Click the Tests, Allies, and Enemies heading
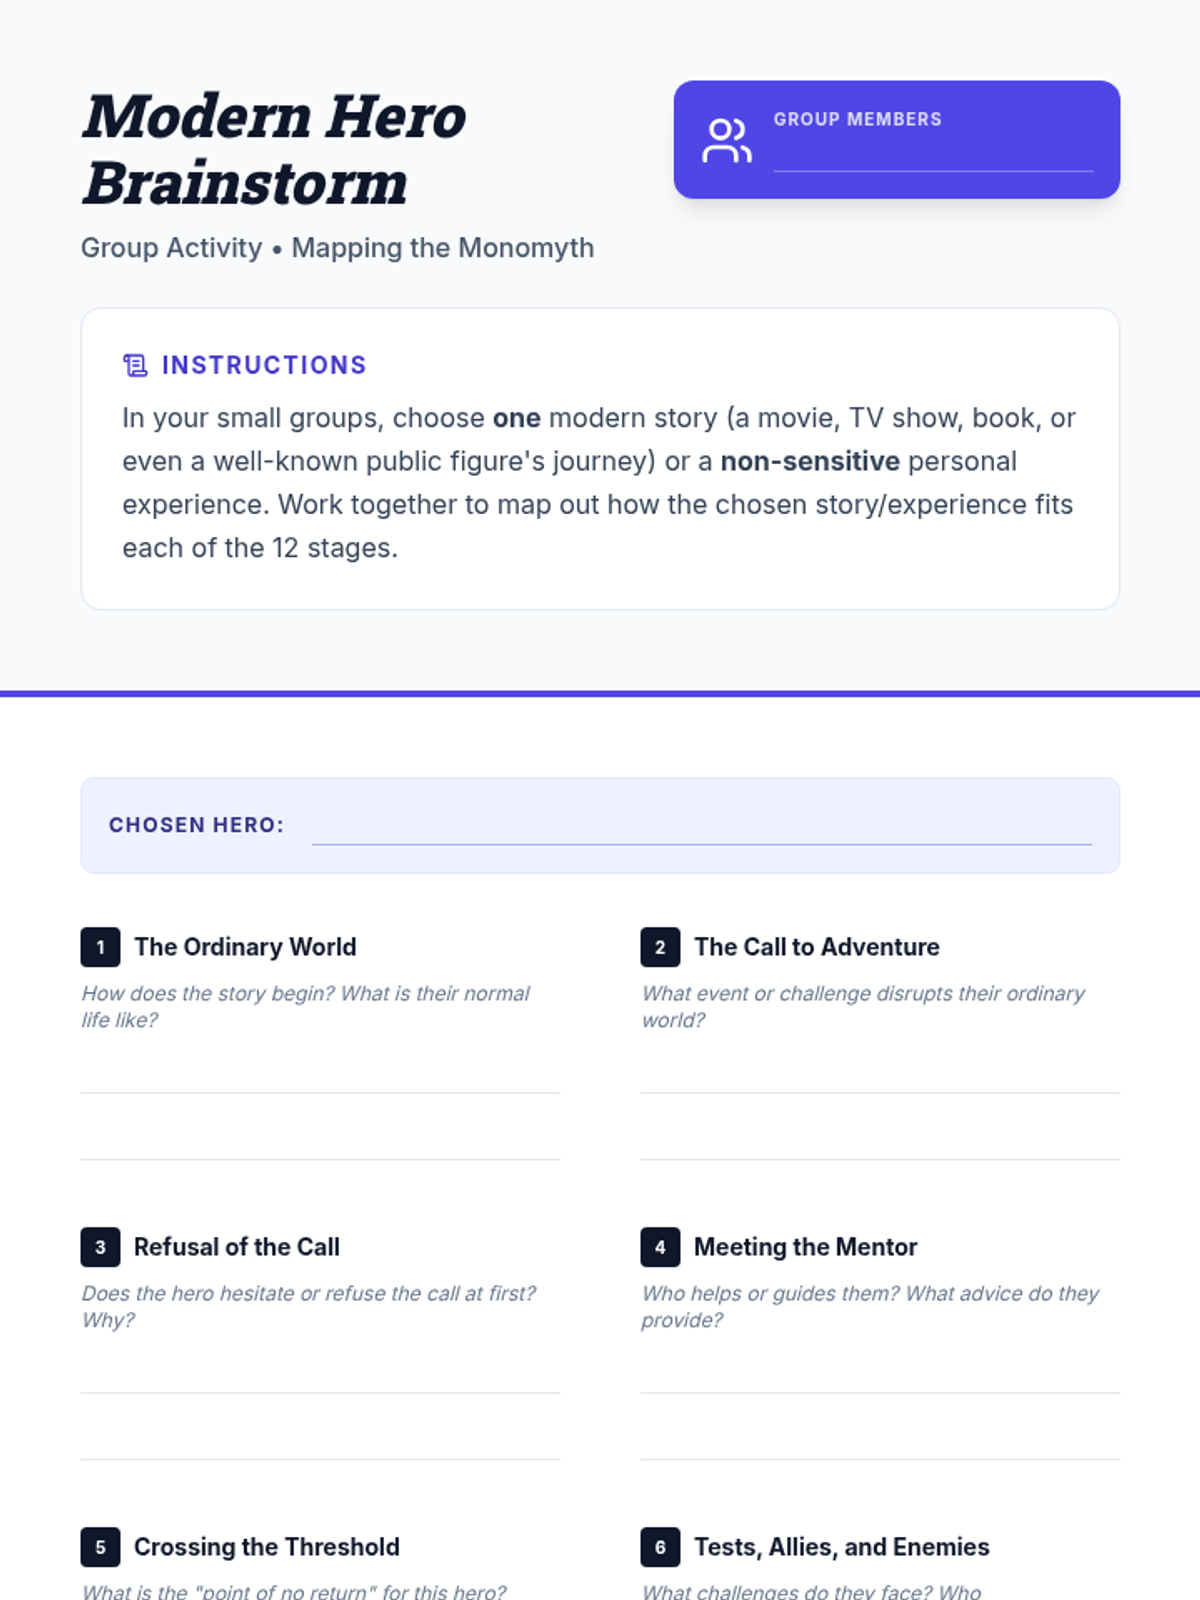 841,1547
